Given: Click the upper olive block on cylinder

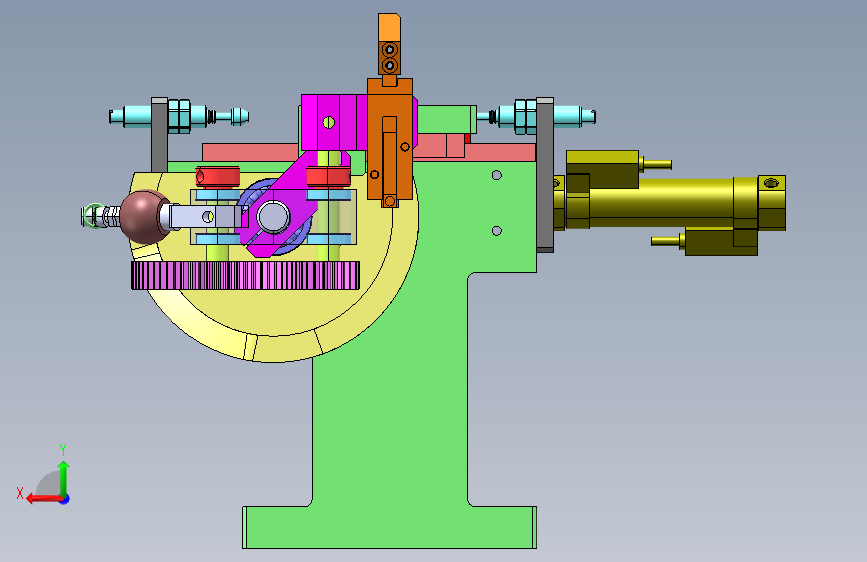Looking at the screenshot, I should pyautogui.click(x=602, y=169).
